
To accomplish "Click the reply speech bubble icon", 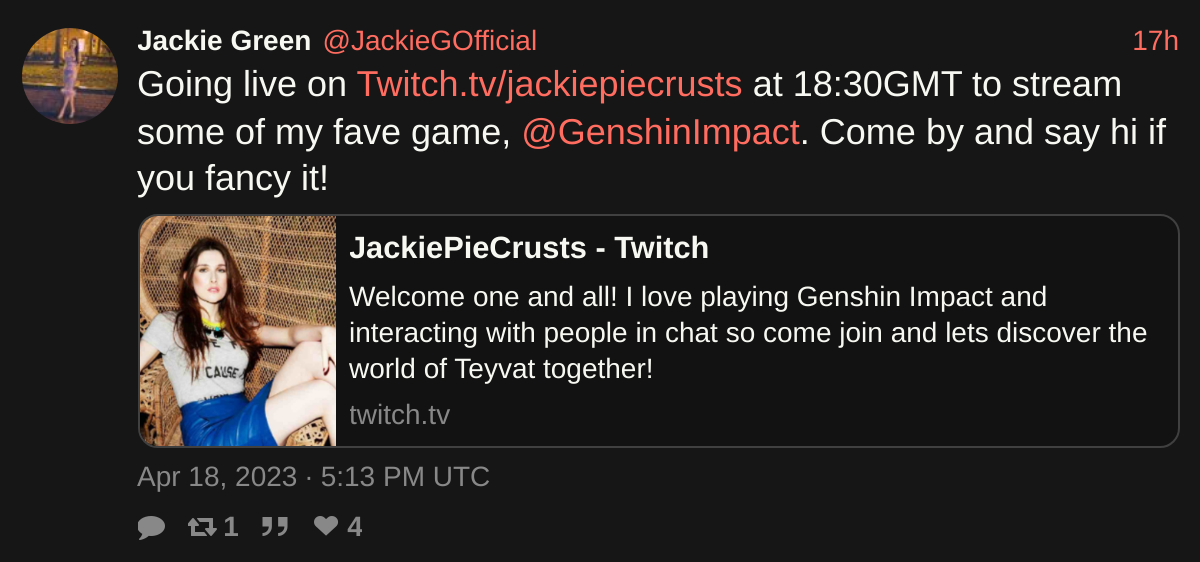I will (x=151, y=527).
